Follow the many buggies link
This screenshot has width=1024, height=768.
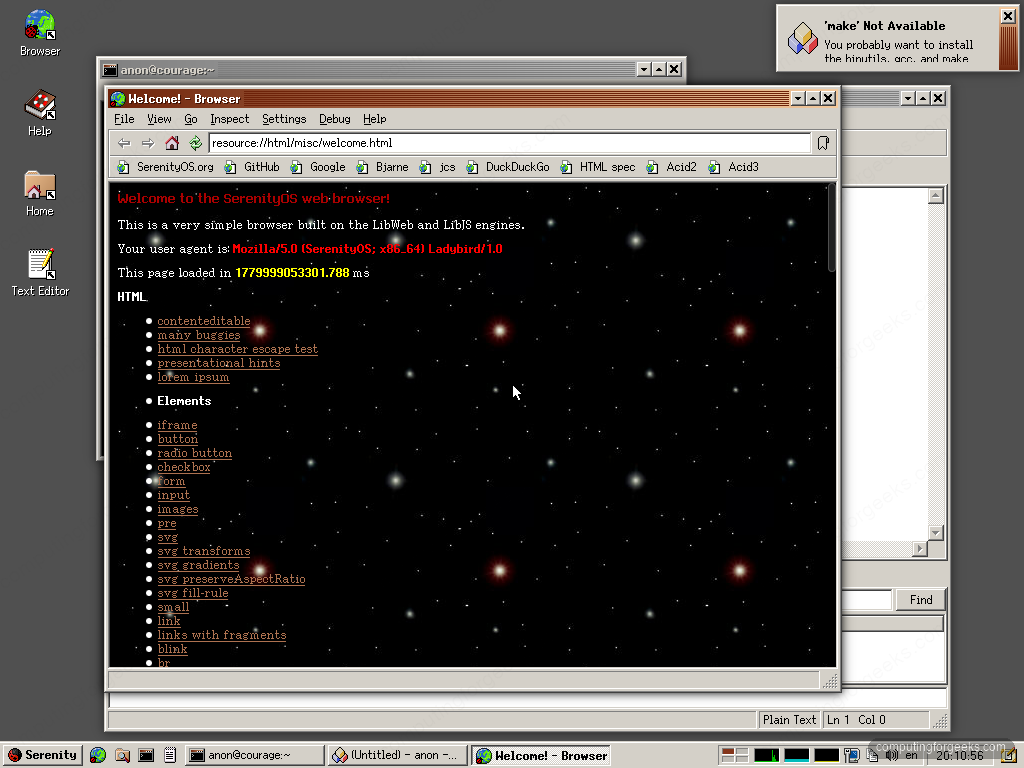click(199, 335)
